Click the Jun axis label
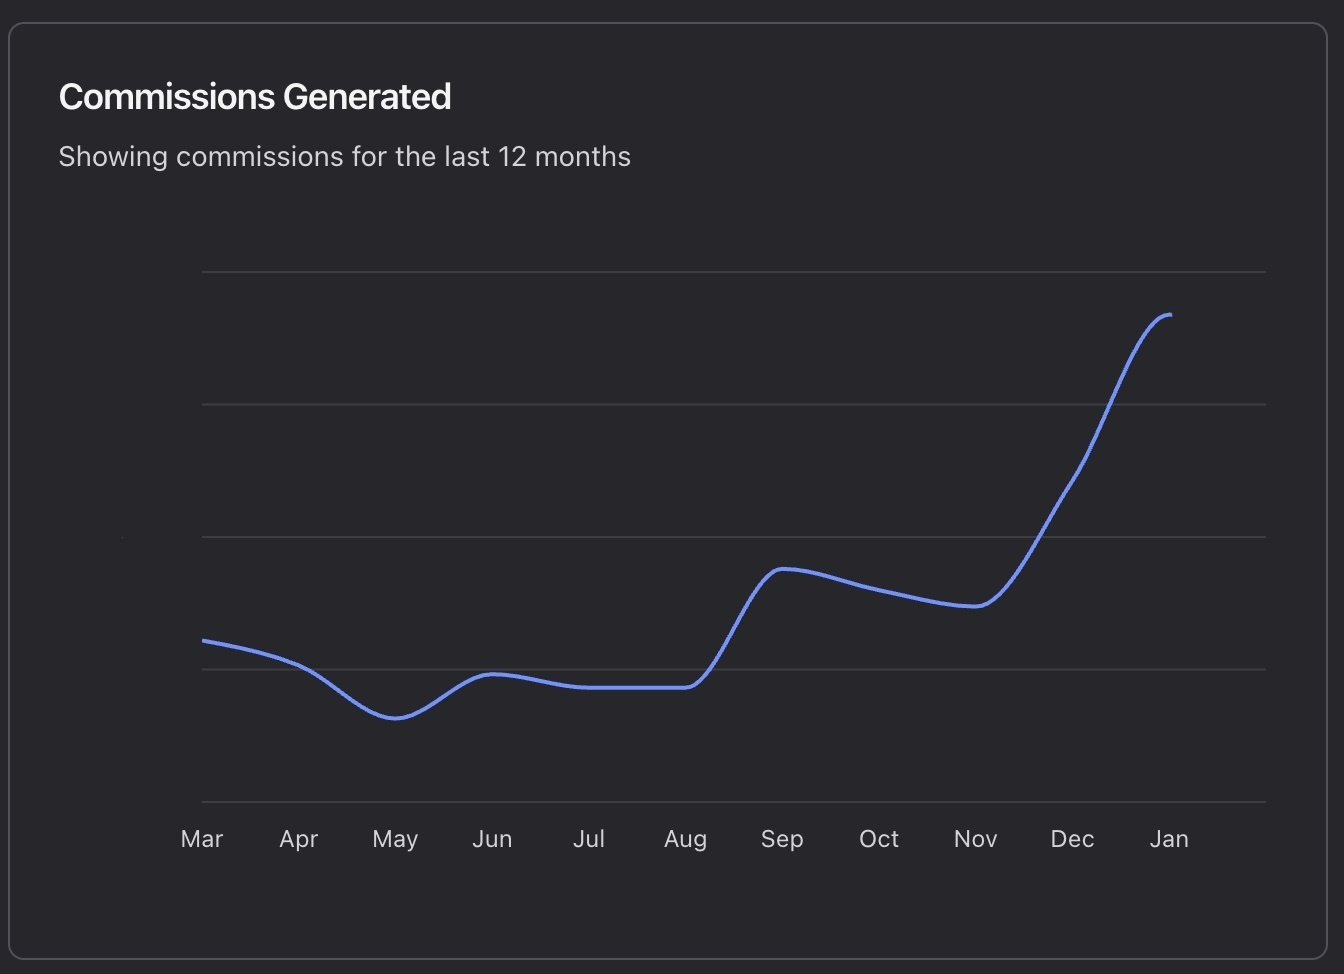Viewport: 1344px width, 974px height. coord(492,839)
